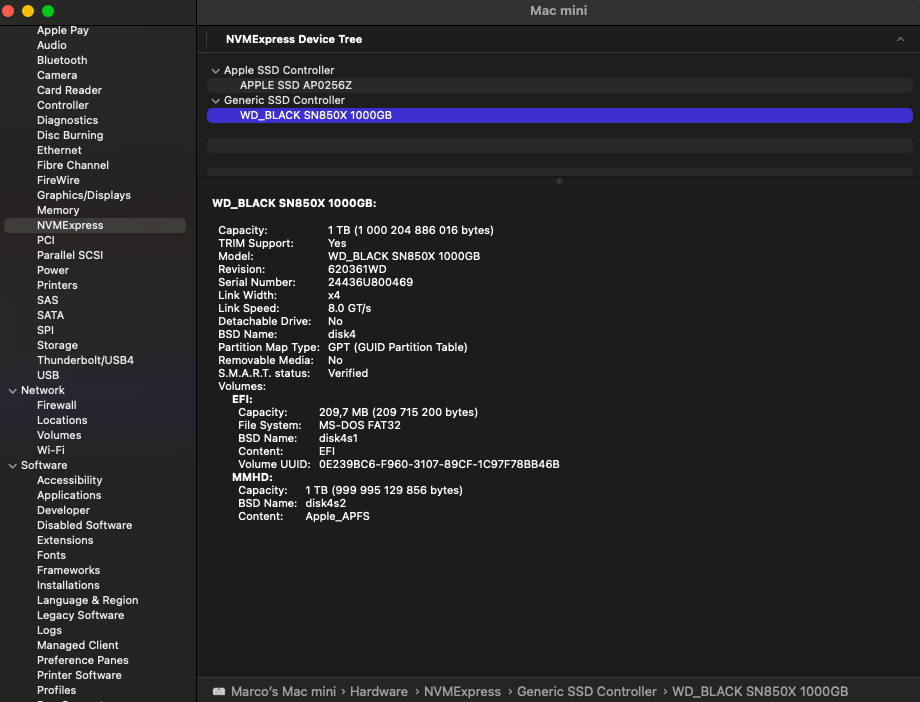
Task: Click the Mac mini icon in path bar
Action: 219,691
